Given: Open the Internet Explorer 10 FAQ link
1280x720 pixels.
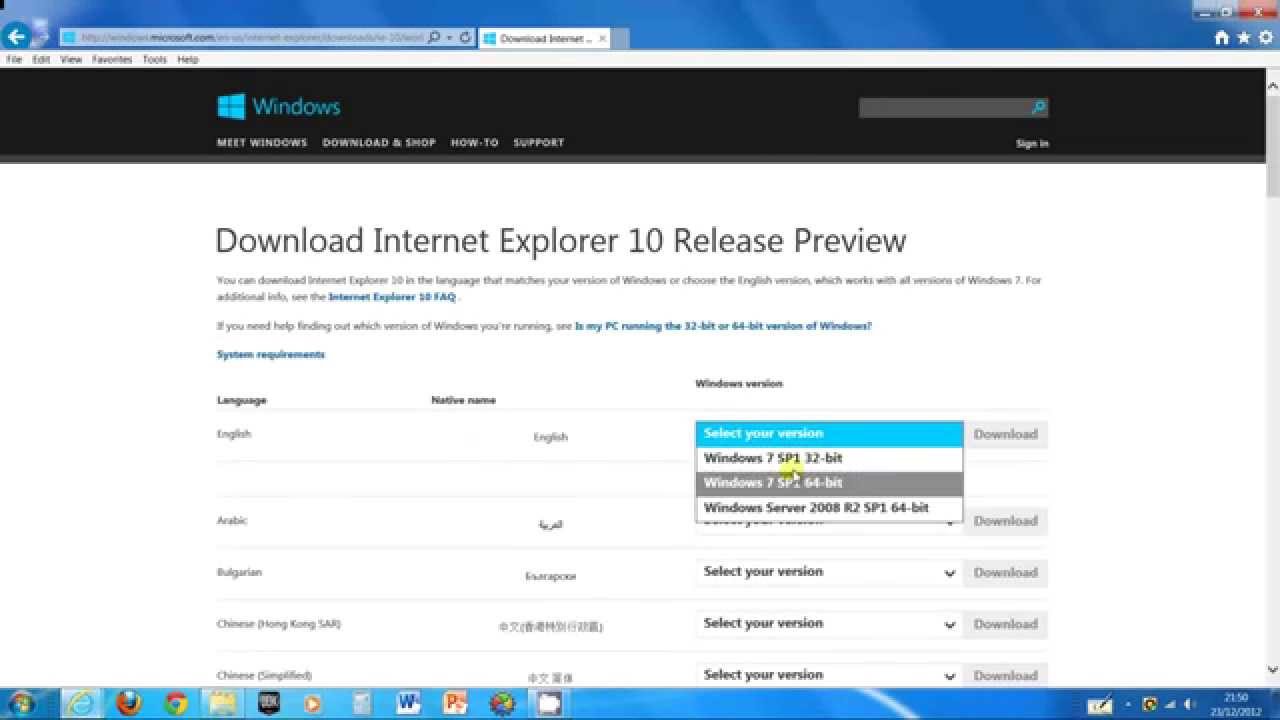Looking at the screenshot, I should coord(393,297).
